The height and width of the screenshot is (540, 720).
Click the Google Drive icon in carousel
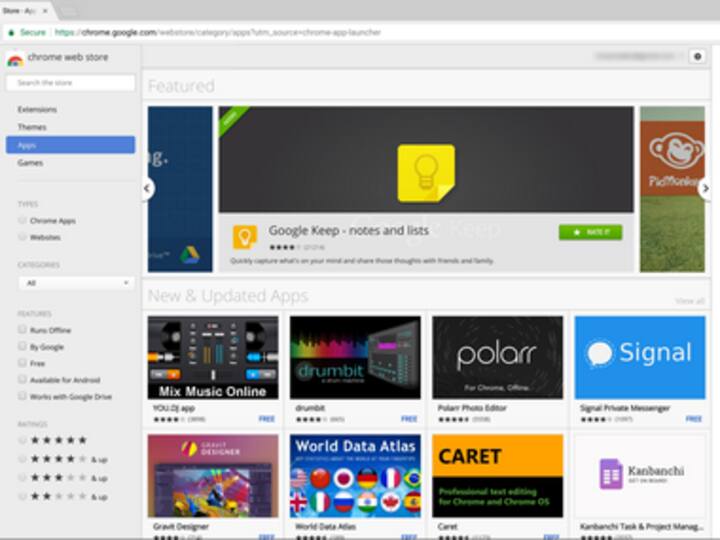[x=189, y=256]
